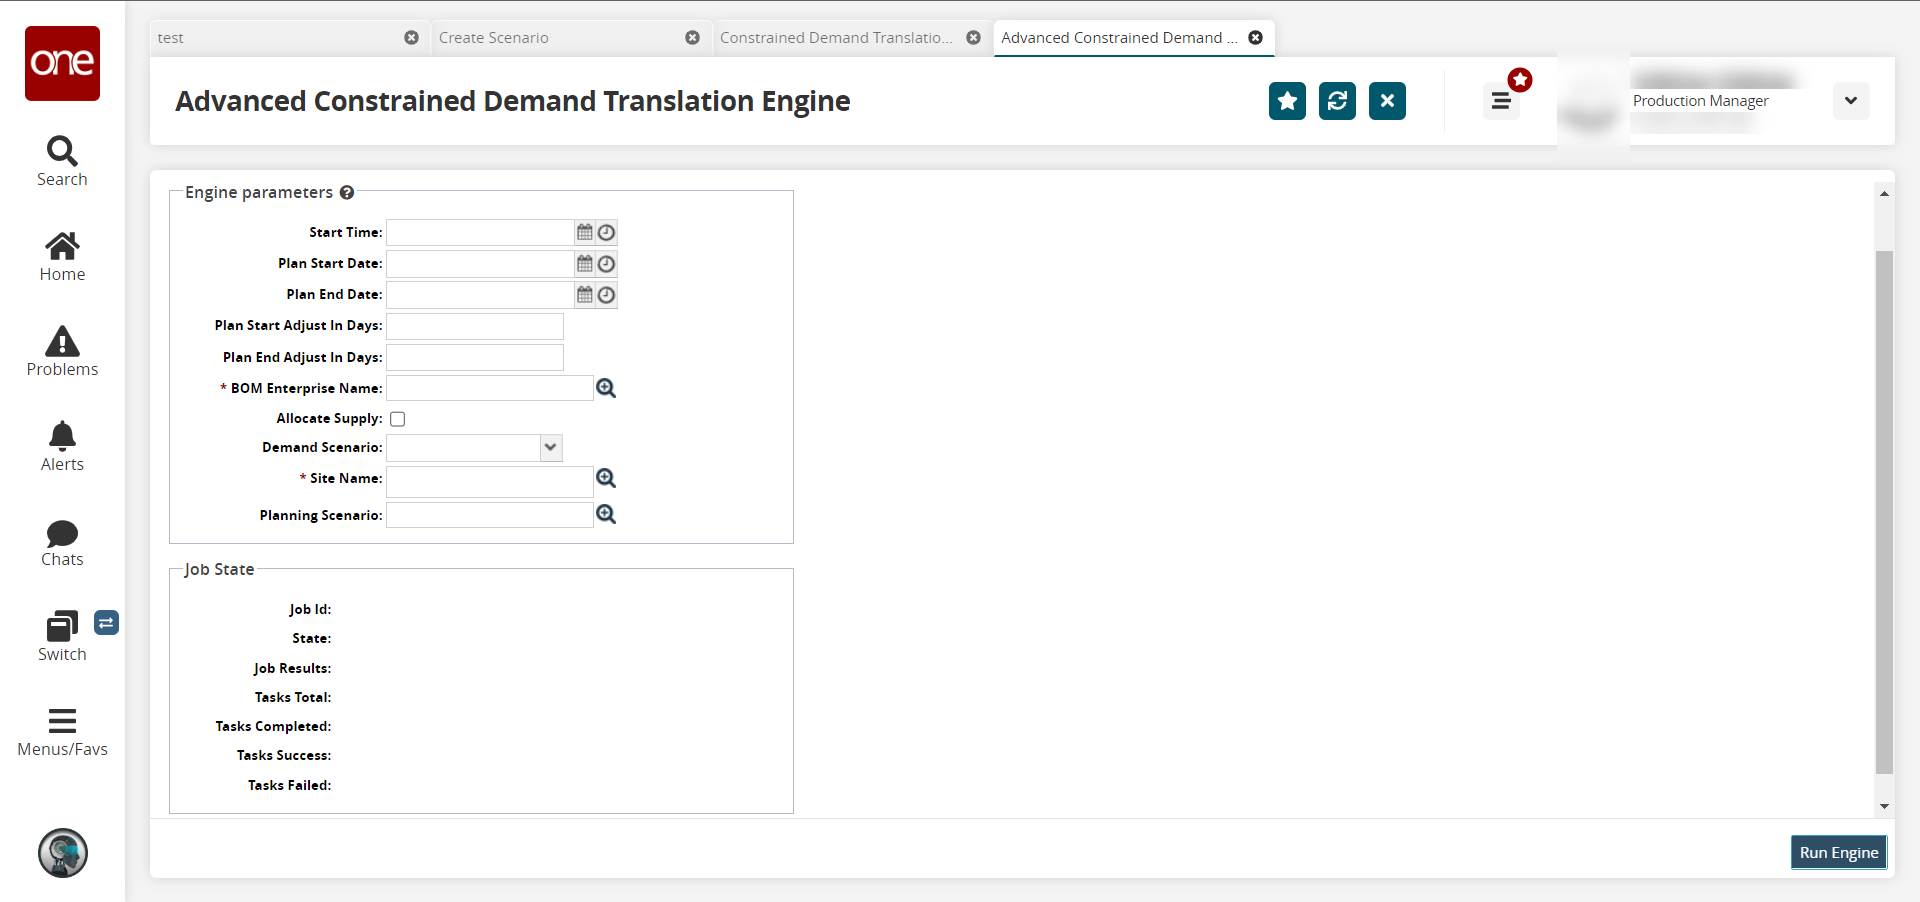The height and width of the screenshot is (902, 1920).
Task: Click the Plan End Date input field
Action: (x=480, y=295)
